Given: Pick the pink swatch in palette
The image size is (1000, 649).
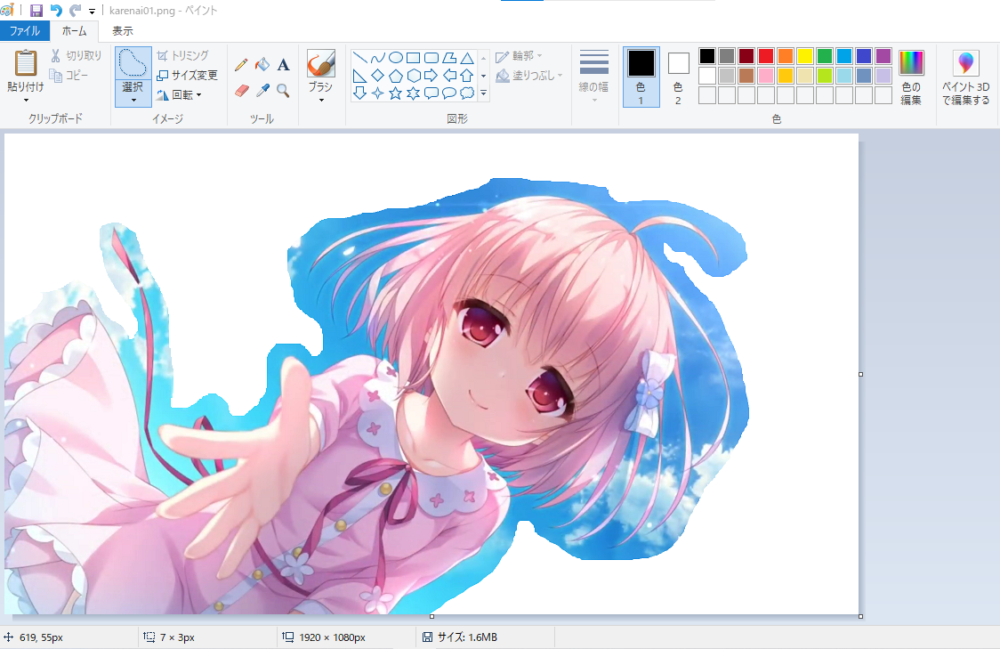Looking at the screenshot, I should pyautogui.click(x=766, y=76).
